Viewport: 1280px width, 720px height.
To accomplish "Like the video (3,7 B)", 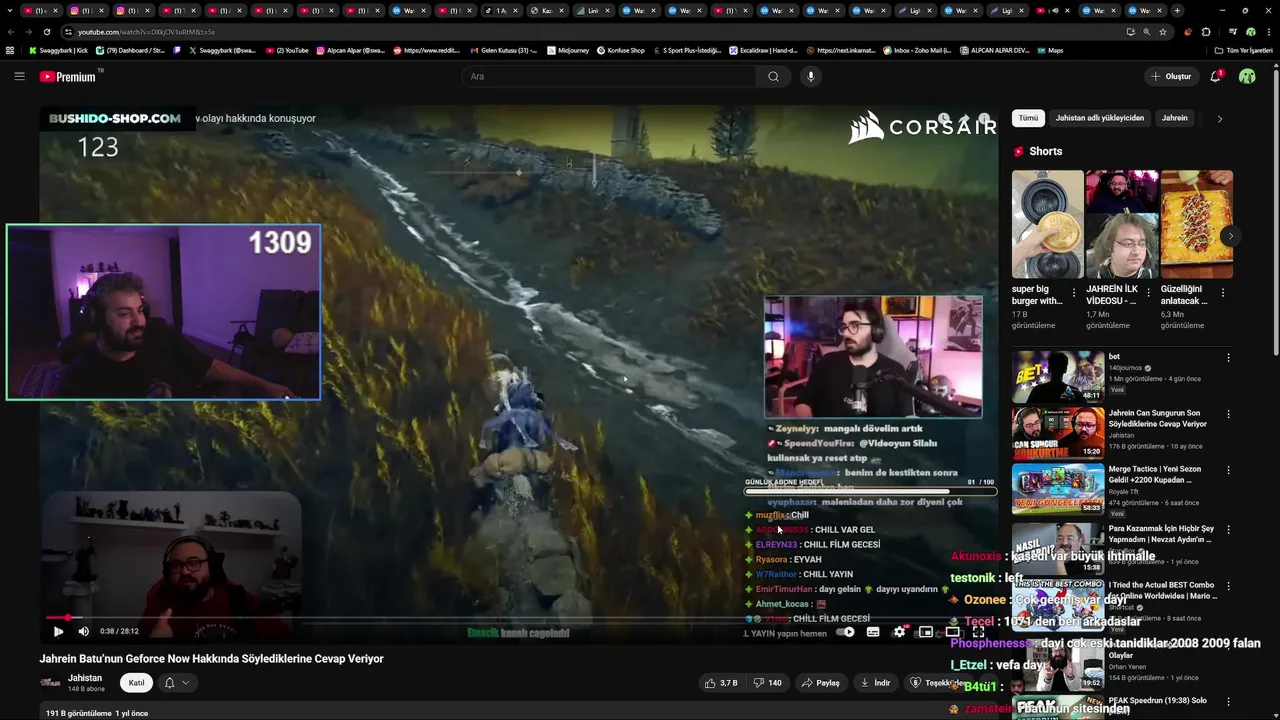I will click(721, 683).
